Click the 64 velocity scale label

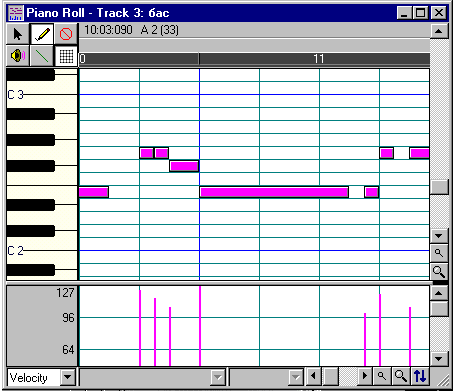point(68,350)
